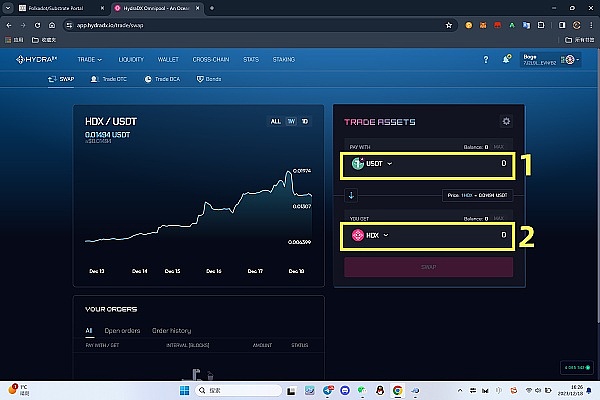The height and width of the screenshot is (400, 600).
Task: Click the switch assets arrow button
Action: click(x=349, y=195)
